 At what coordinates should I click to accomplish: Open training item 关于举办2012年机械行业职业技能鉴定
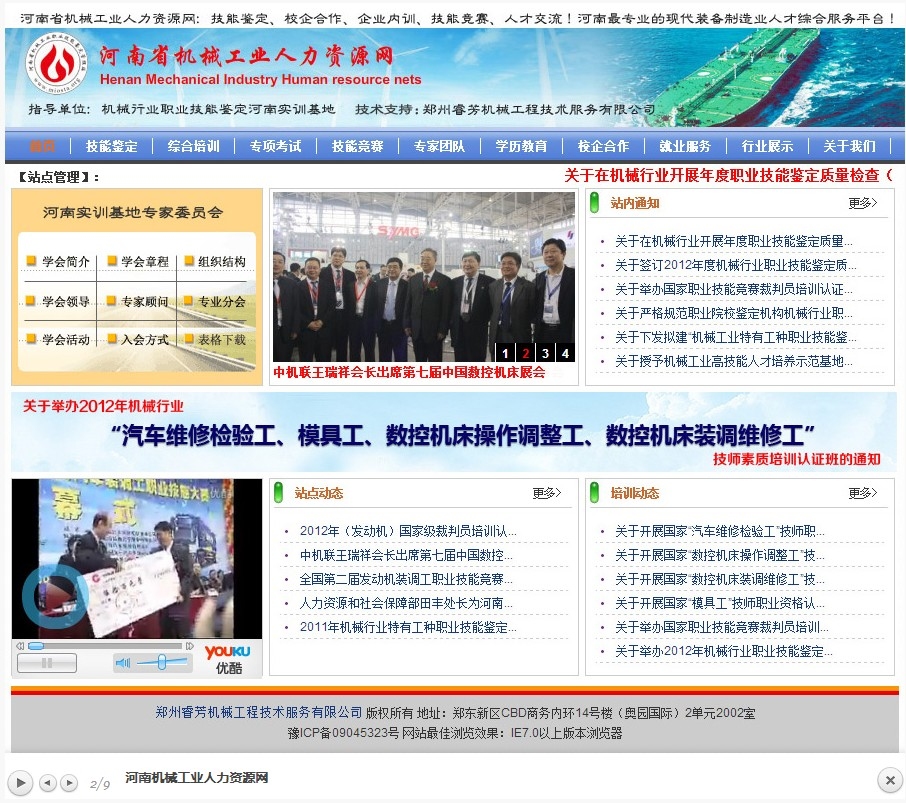coord(723,651)
